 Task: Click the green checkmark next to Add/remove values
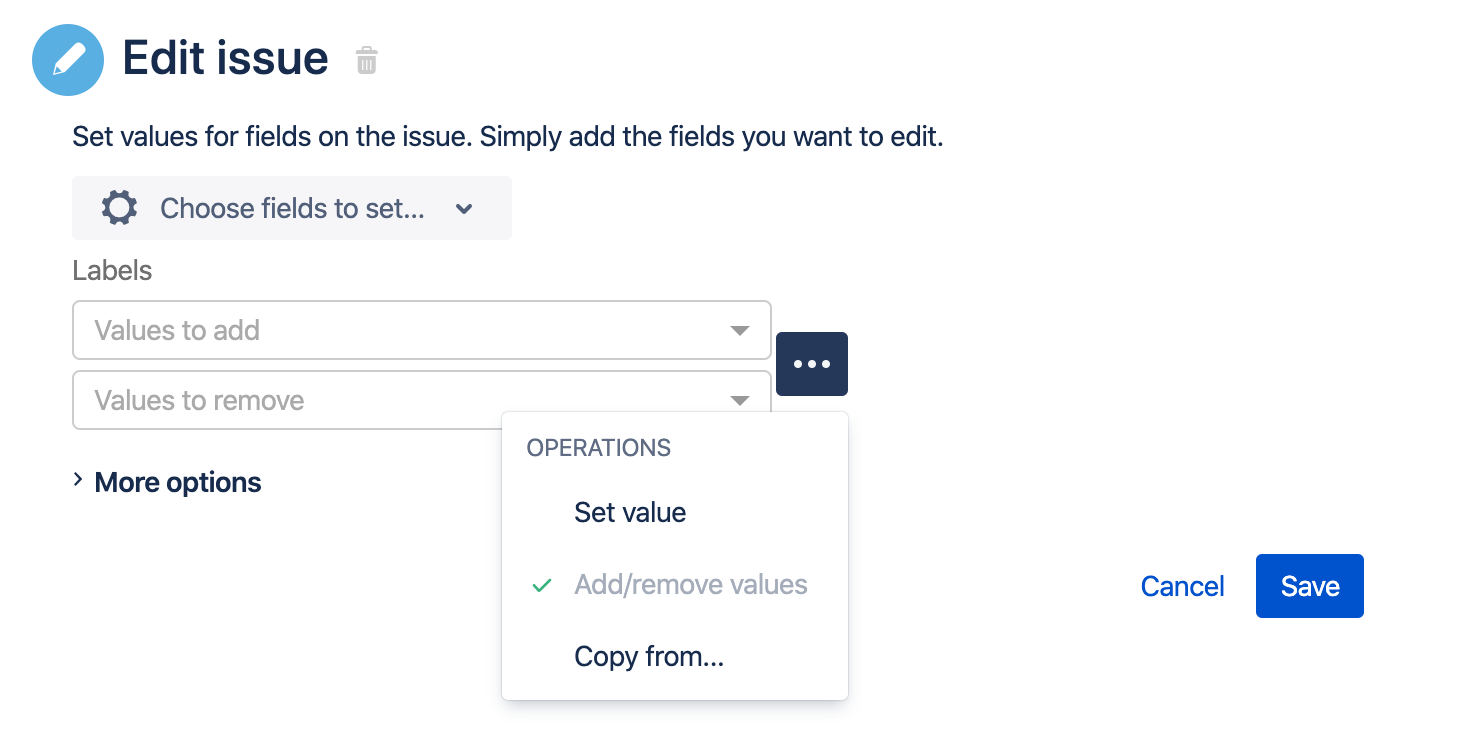coord(542,585)
